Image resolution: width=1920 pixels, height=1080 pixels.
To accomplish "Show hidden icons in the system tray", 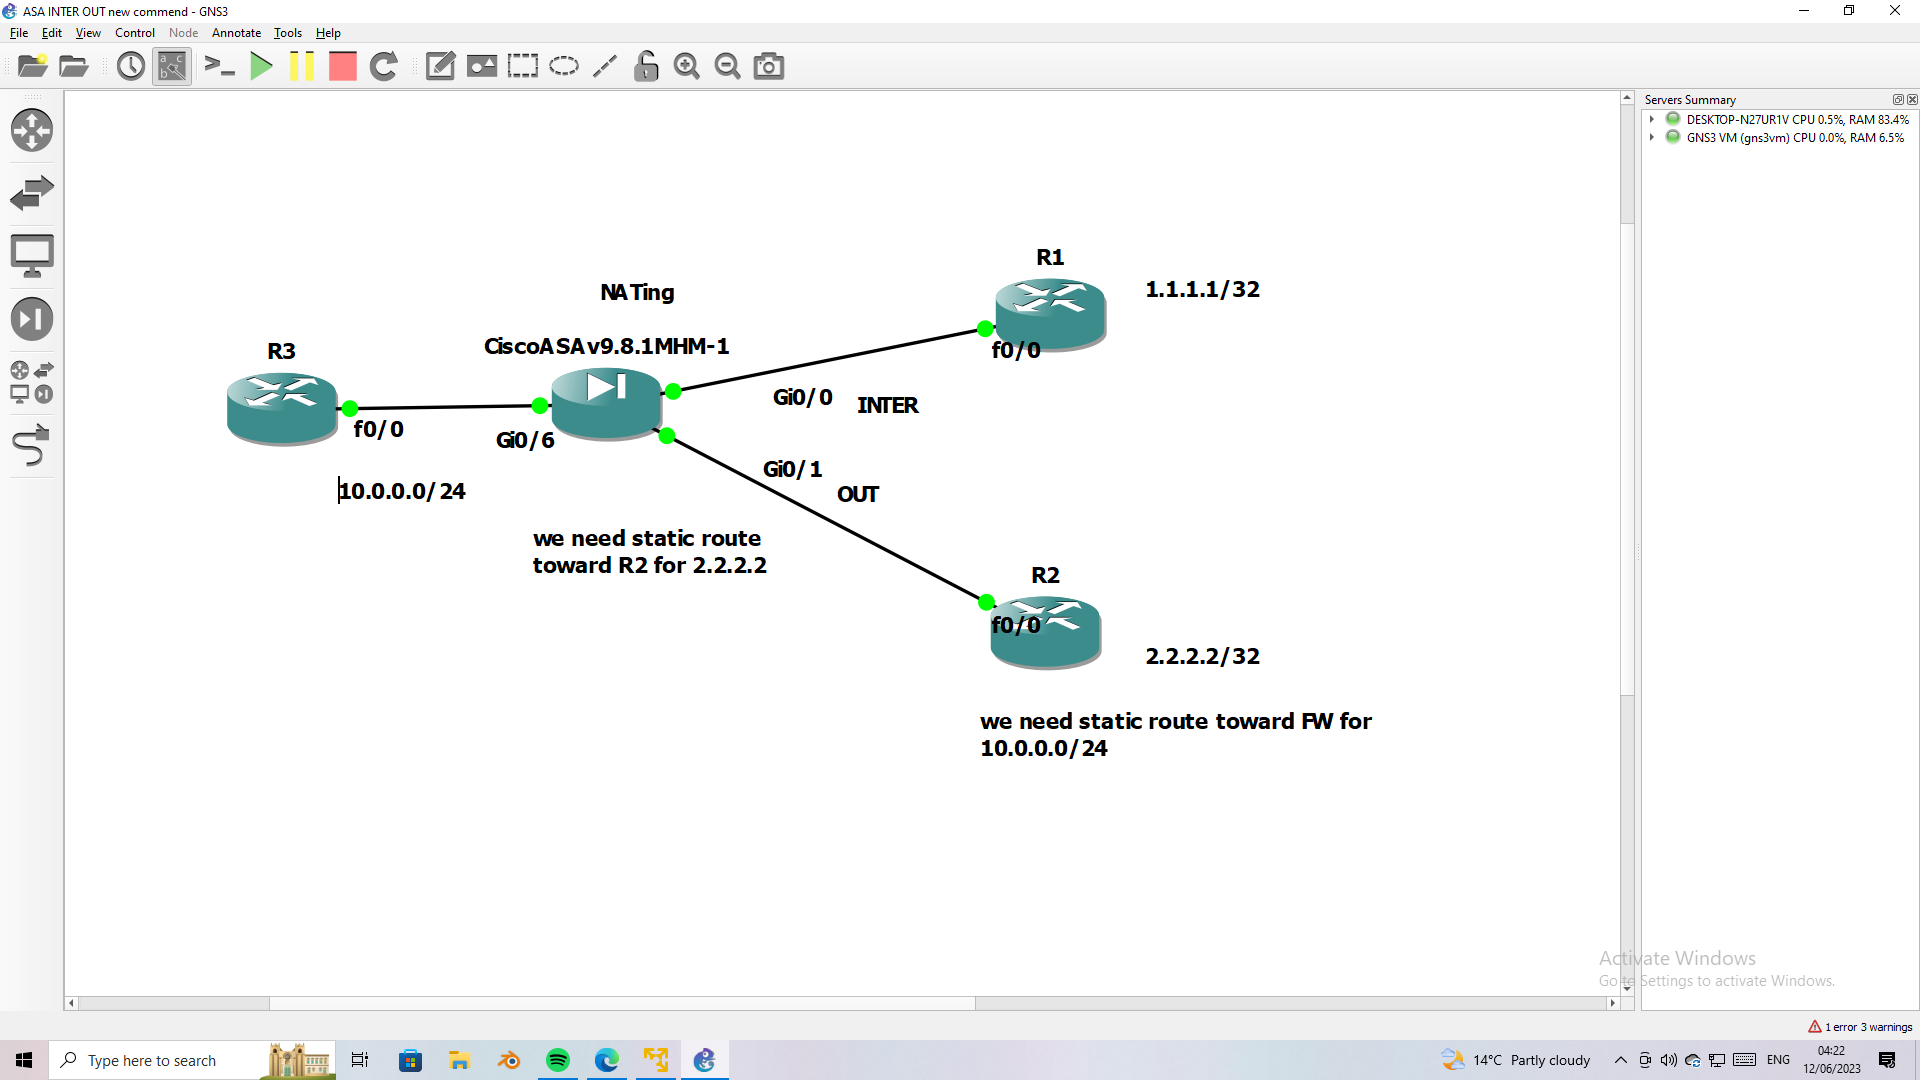I will click(x=1620, y=1060).
